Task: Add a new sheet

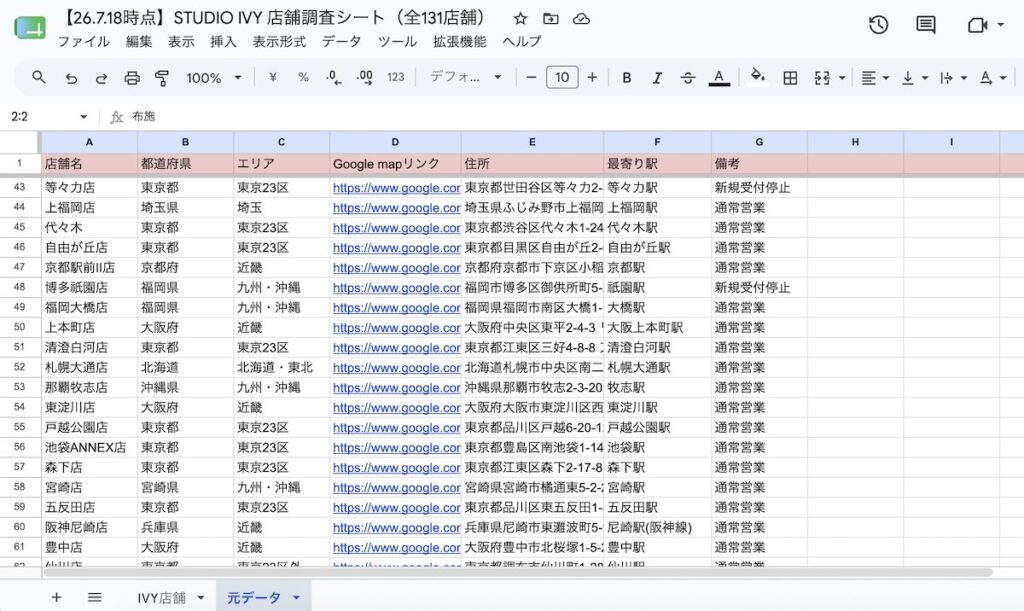Action: click(56, 597)
